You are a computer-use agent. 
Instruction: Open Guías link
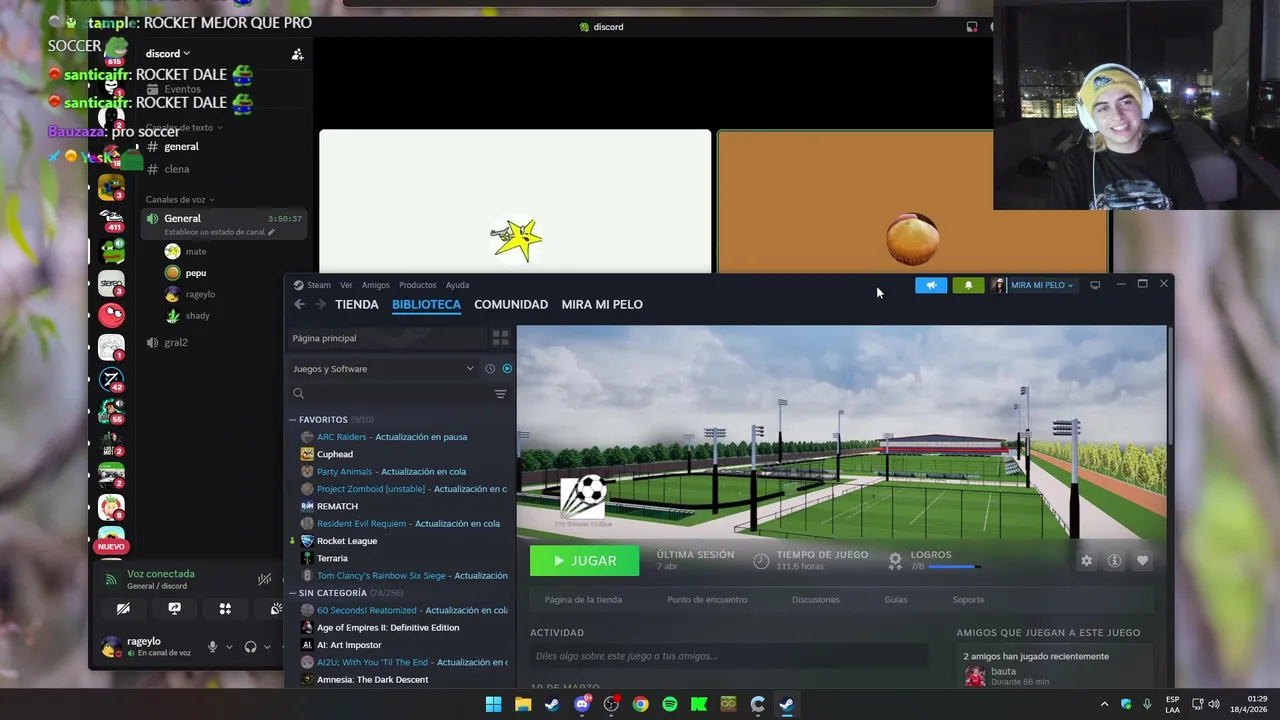coord(896,600)
